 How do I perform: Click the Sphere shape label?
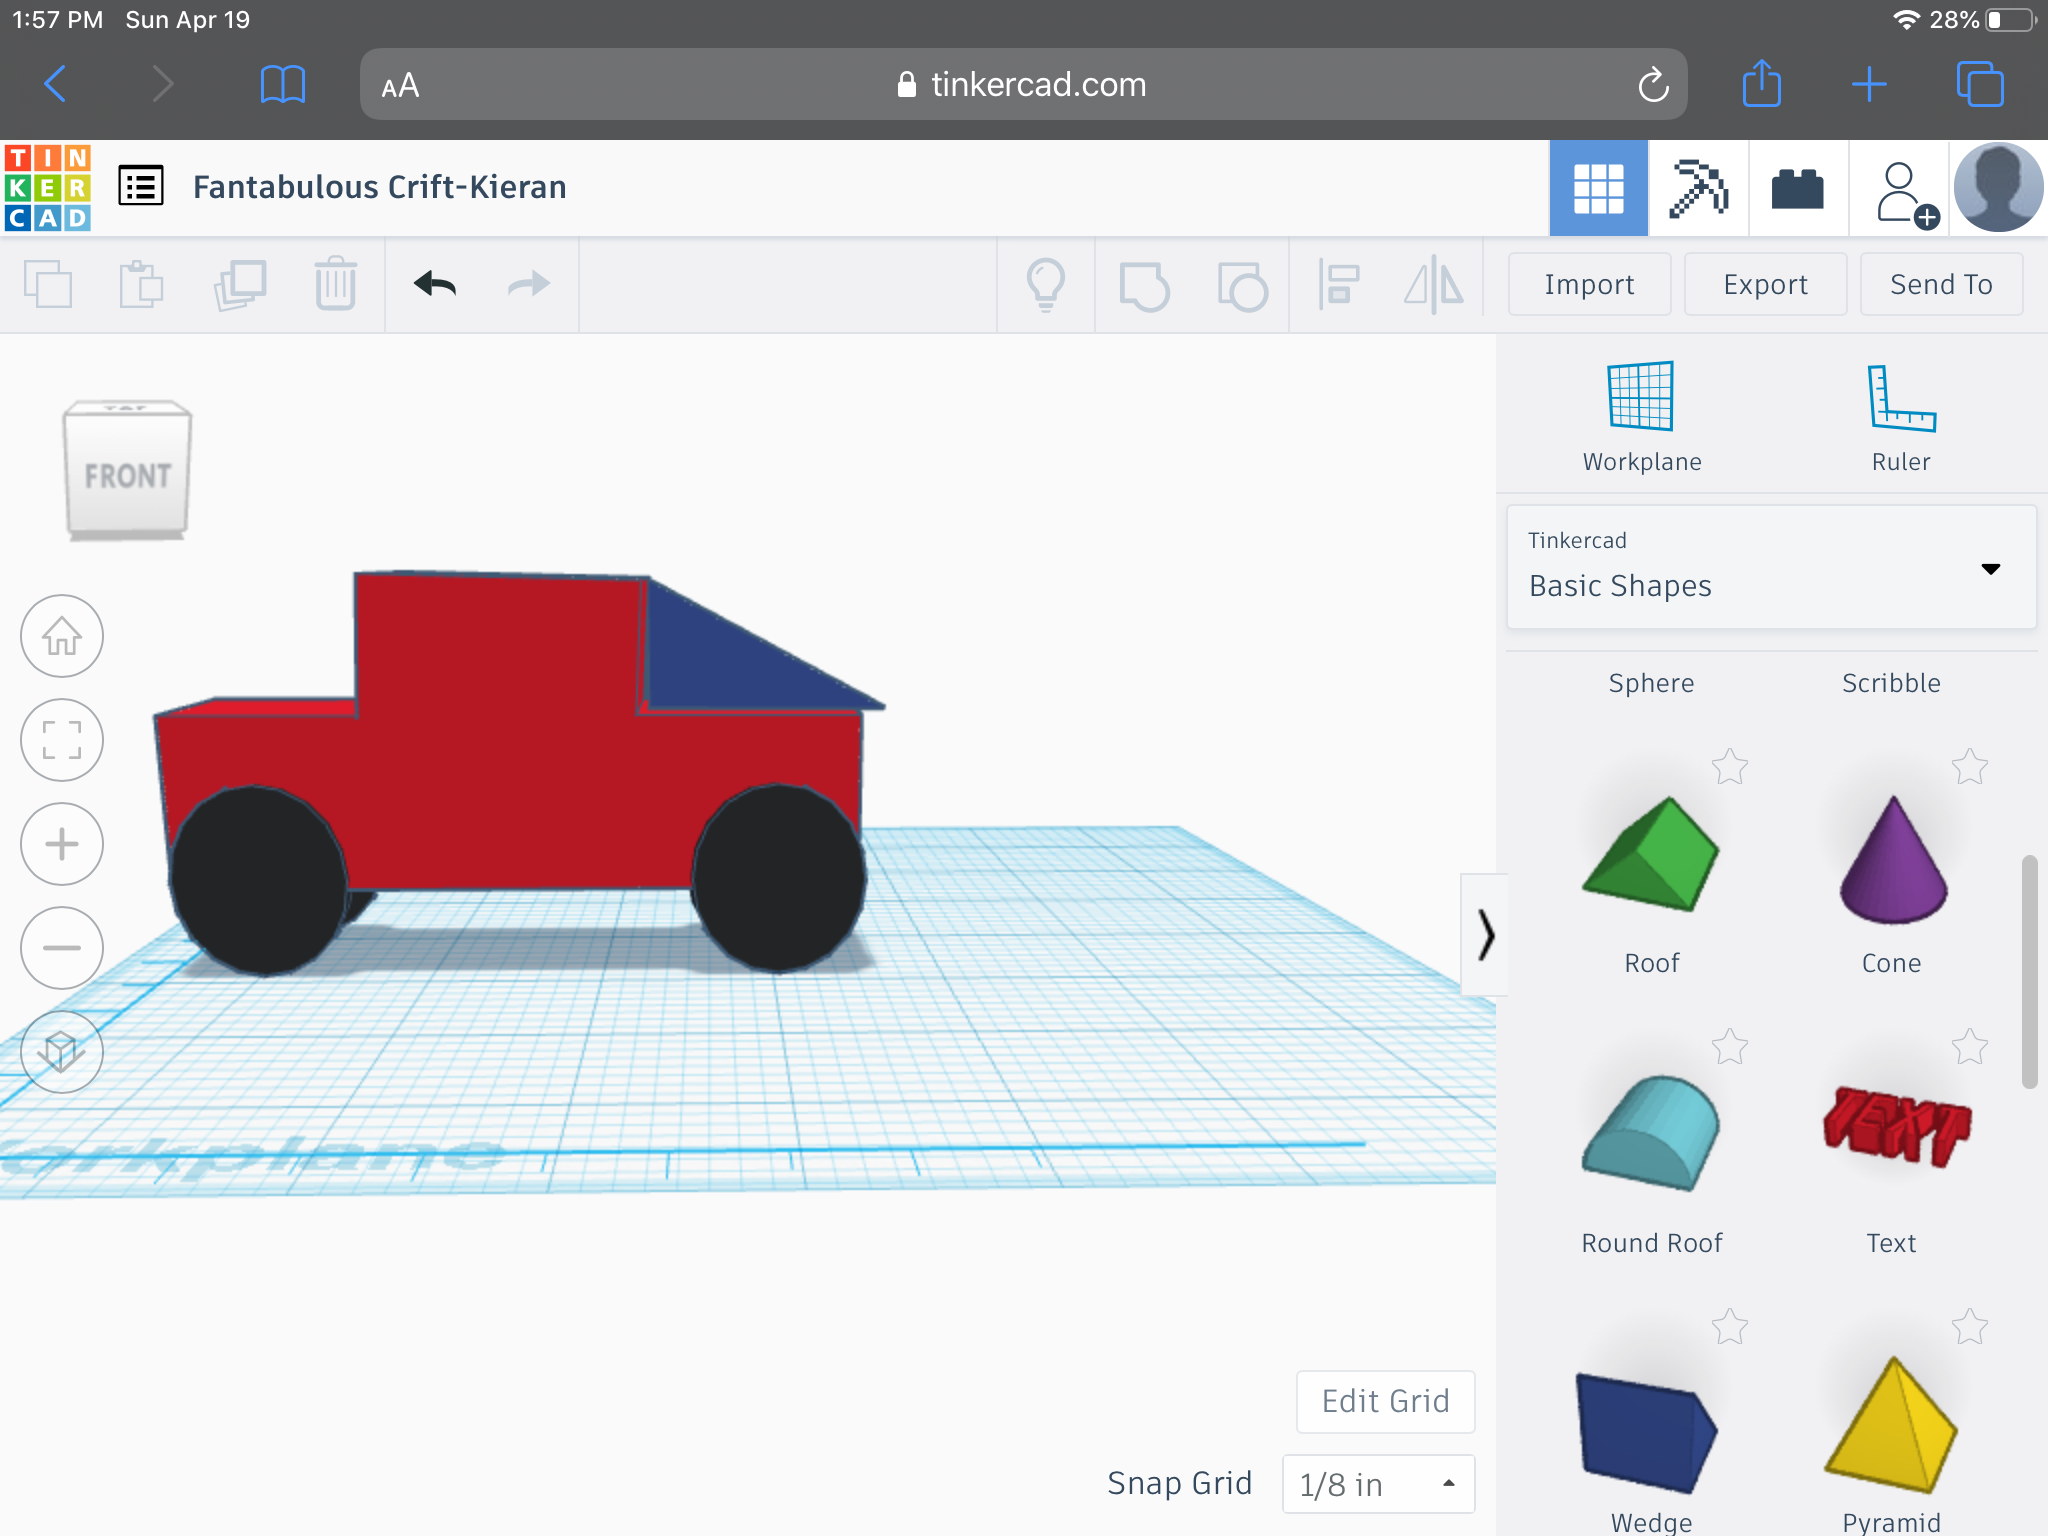[1651, 683]
